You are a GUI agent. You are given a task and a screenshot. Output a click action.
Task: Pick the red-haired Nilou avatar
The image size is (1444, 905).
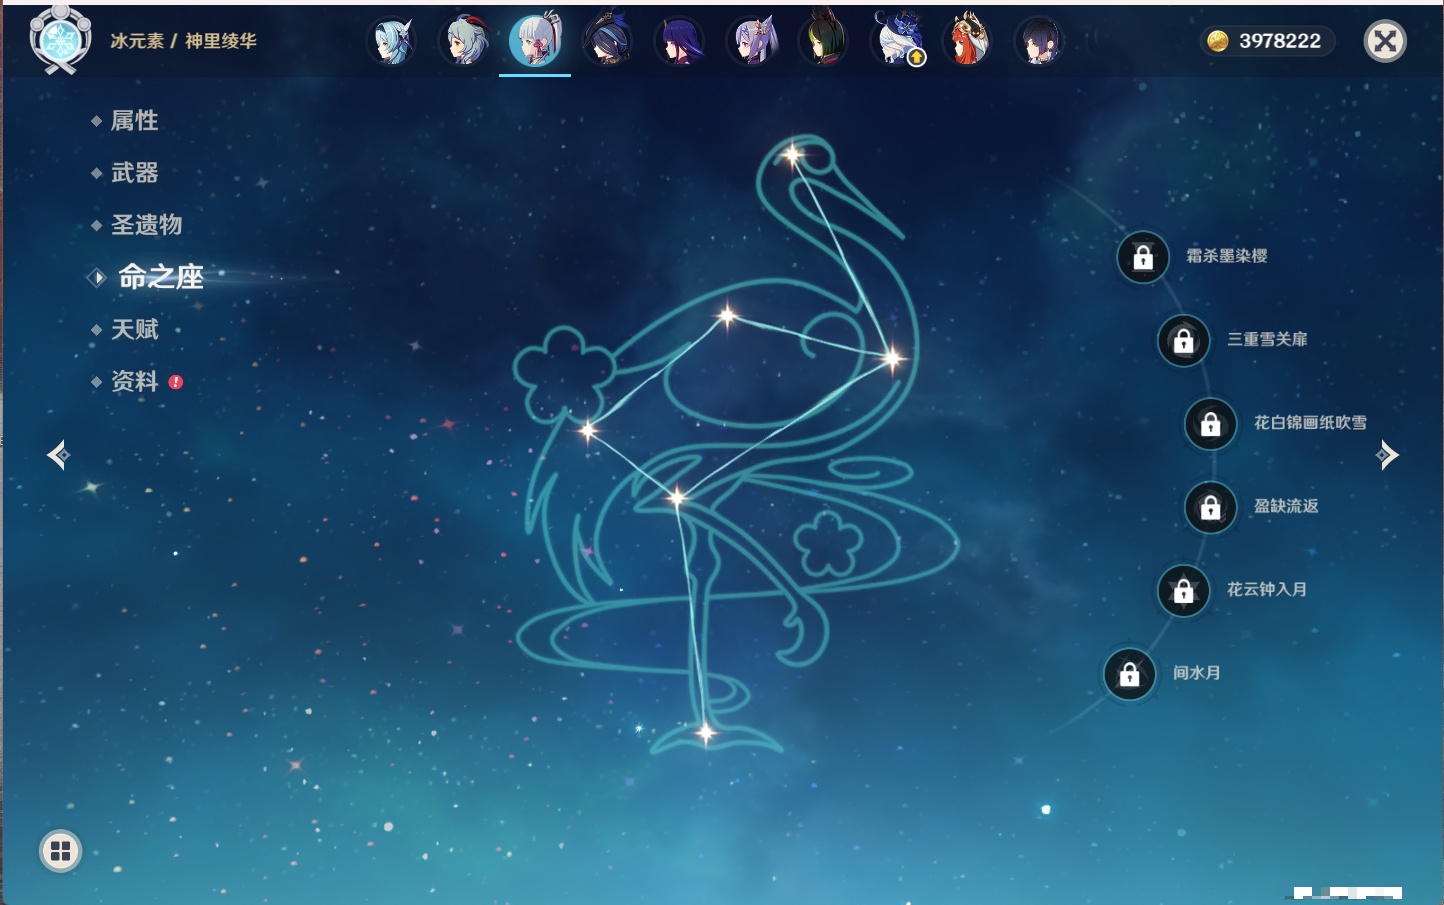point(967,42)
